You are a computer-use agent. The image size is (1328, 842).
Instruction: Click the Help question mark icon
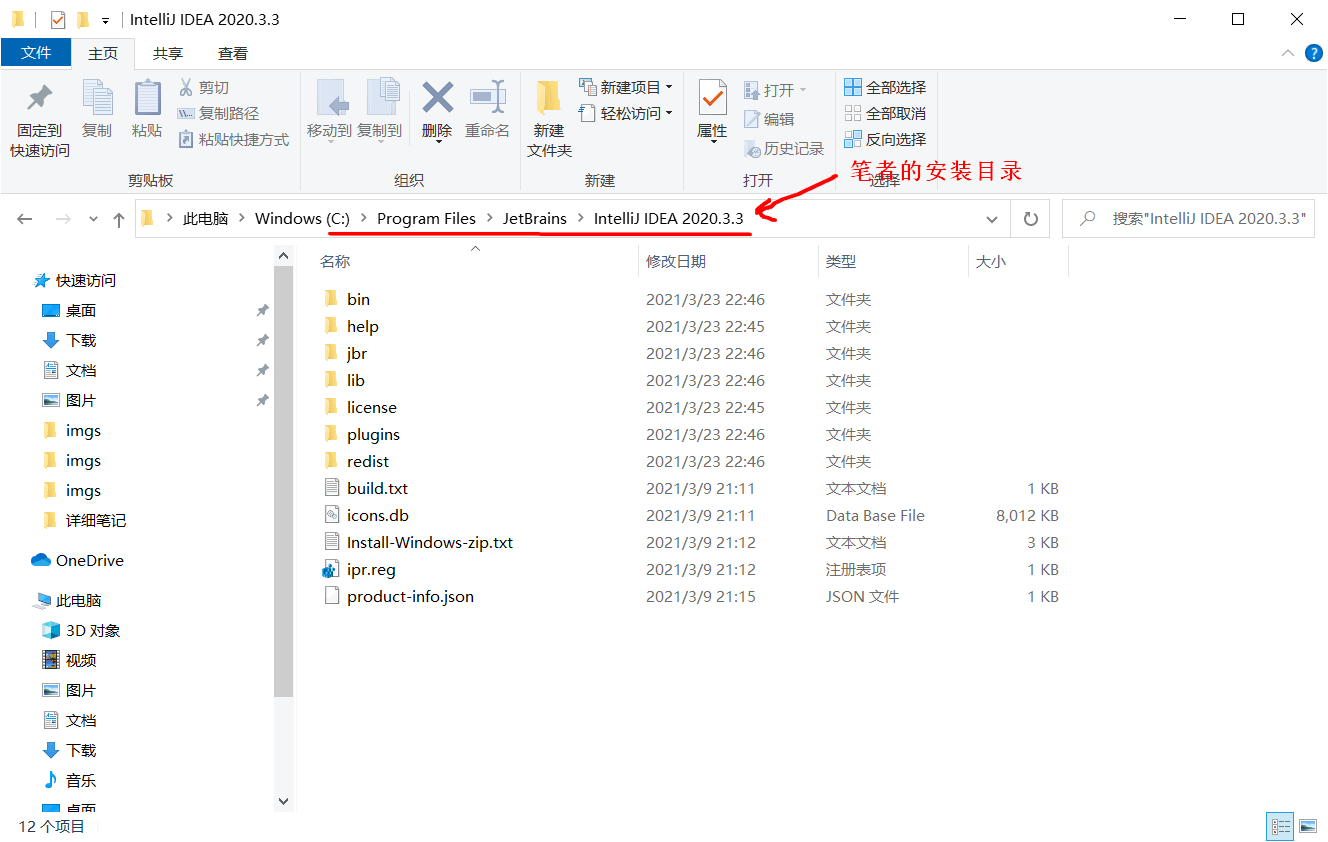point(1314,53)
